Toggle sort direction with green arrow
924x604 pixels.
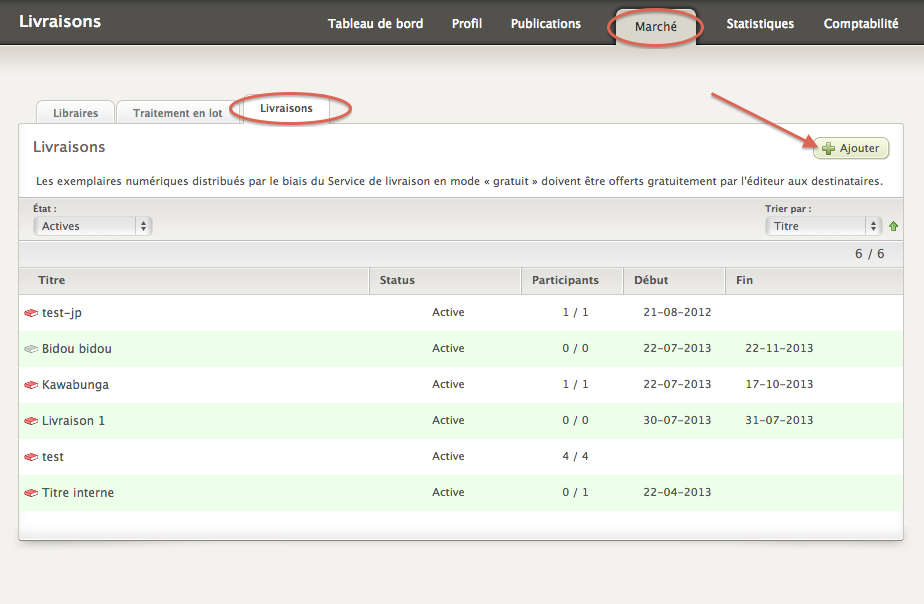click(x=893, y=227)
